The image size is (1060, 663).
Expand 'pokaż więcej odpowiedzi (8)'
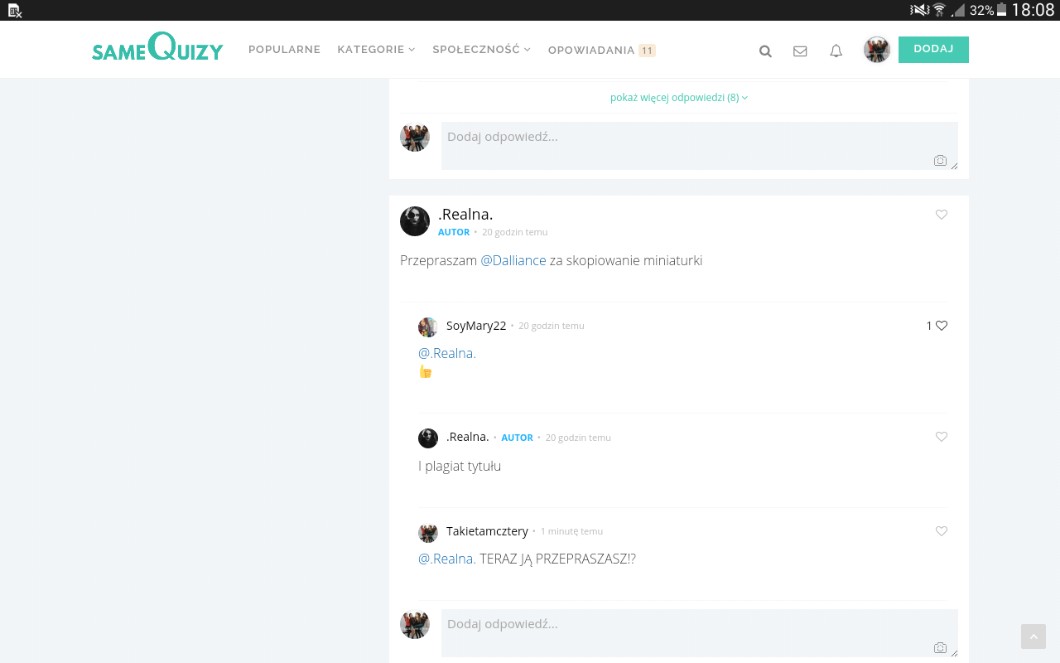(678, 98)
